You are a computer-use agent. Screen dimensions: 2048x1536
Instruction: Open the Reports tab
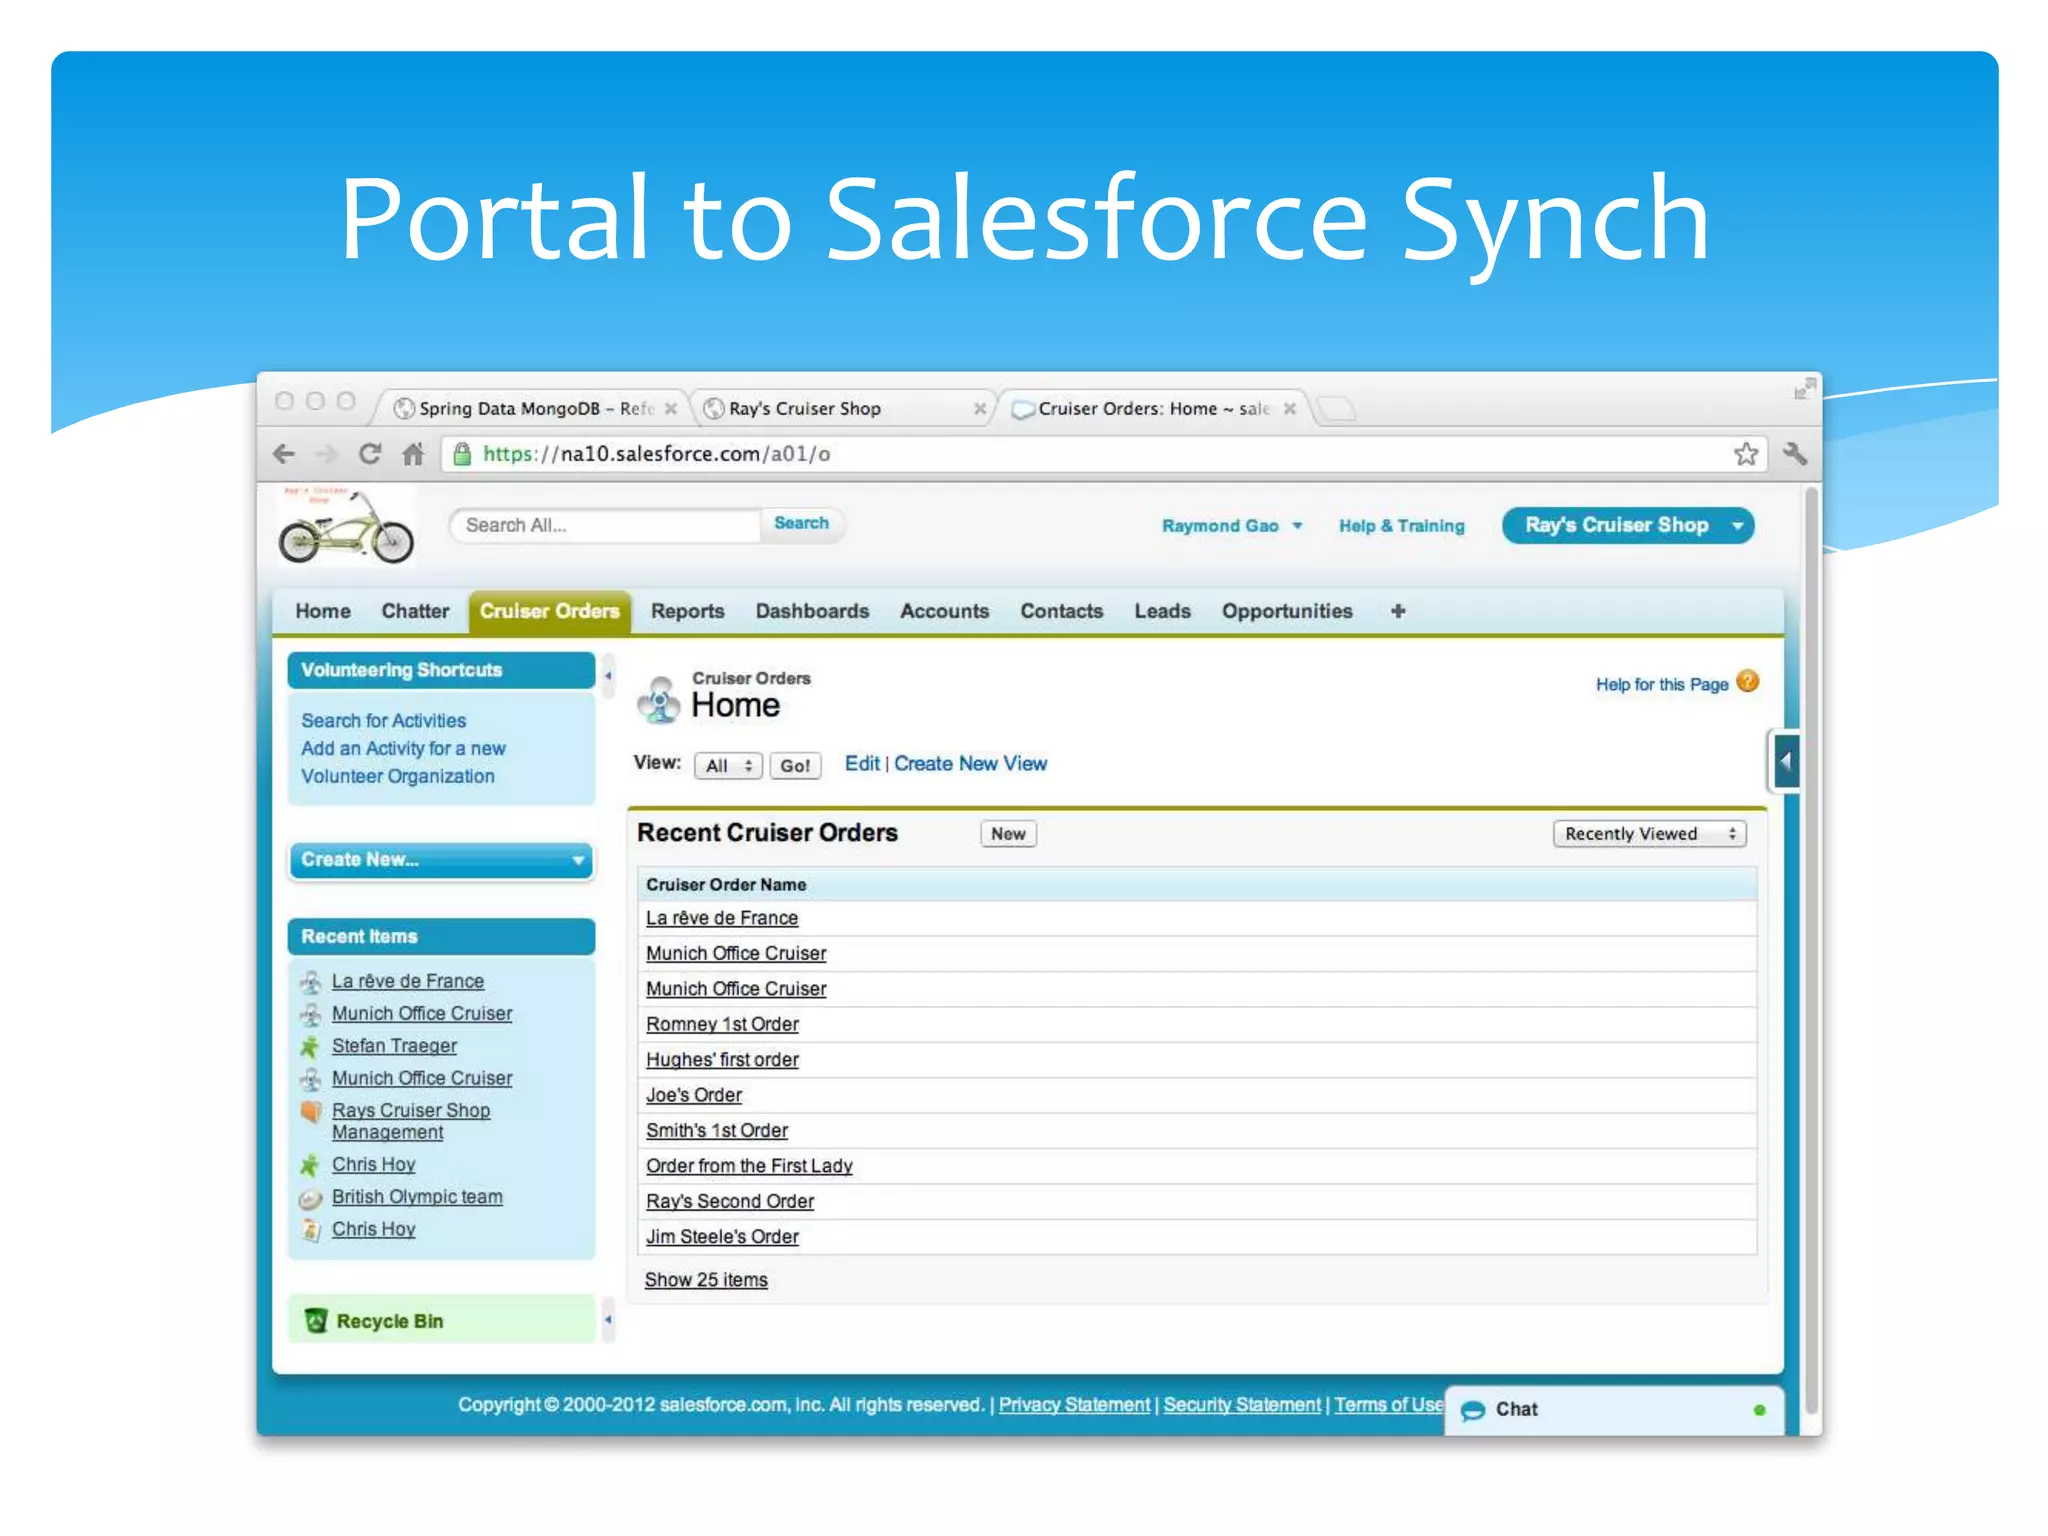tap(687, 611)
